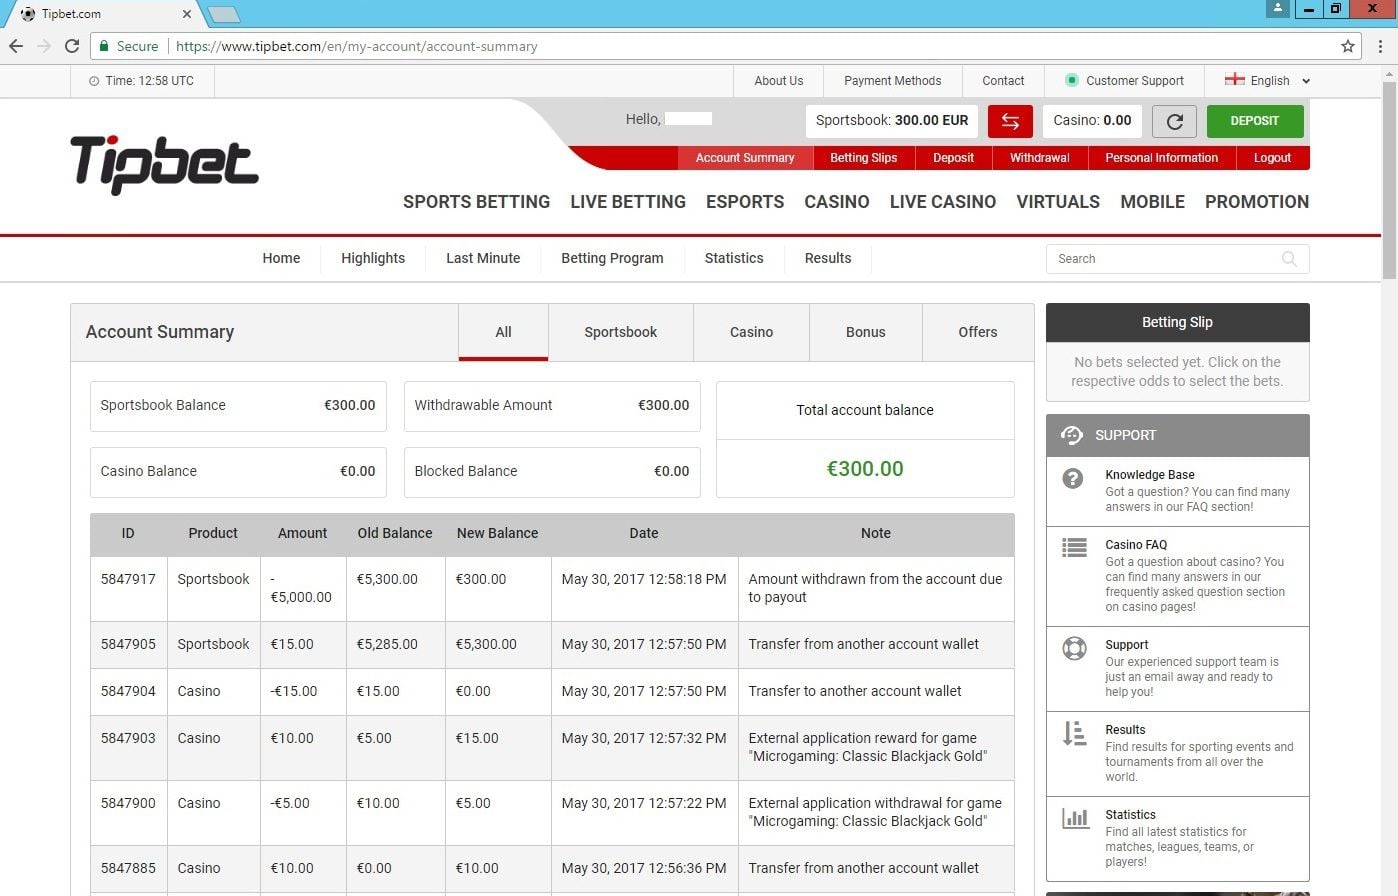The height and width of the screenshot is (896, 1398).
Task: Open the Account Summary menu item
Action: 745,158
